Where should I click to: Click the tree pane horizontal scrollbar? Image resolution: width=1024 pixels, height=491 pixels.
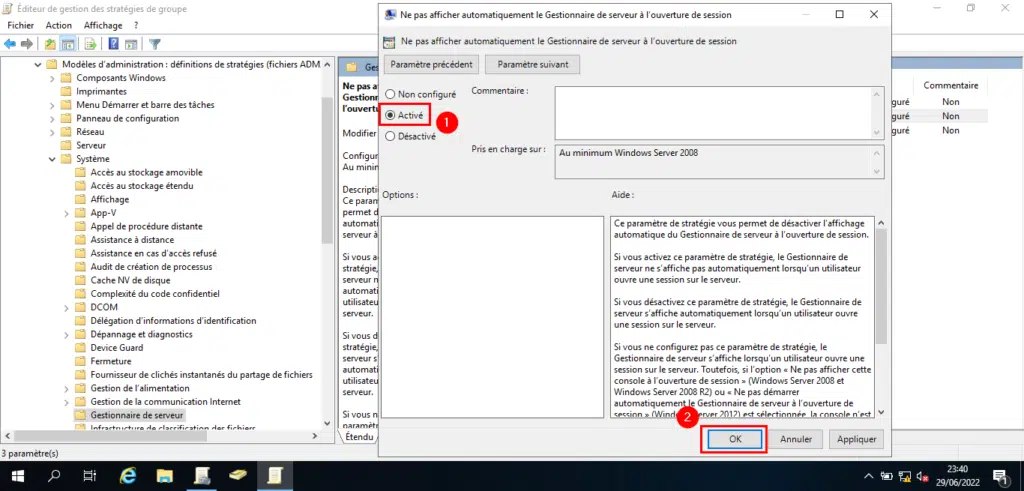(x=162, y=436)
